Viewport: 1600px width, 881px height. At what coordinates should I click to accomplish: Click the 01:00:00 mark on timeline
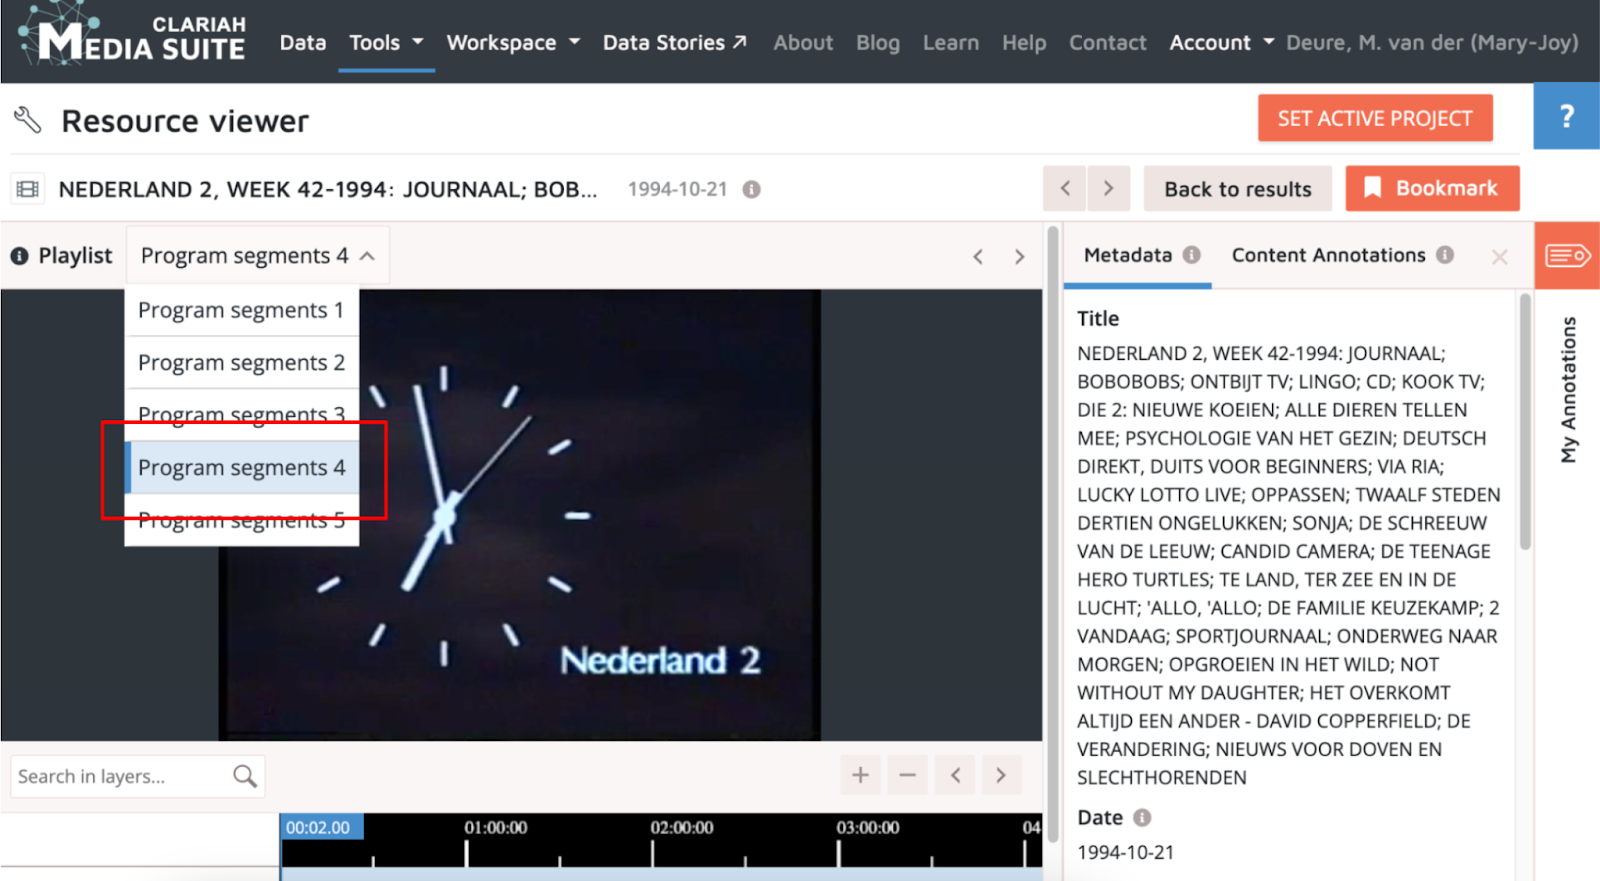pos(495,828)
